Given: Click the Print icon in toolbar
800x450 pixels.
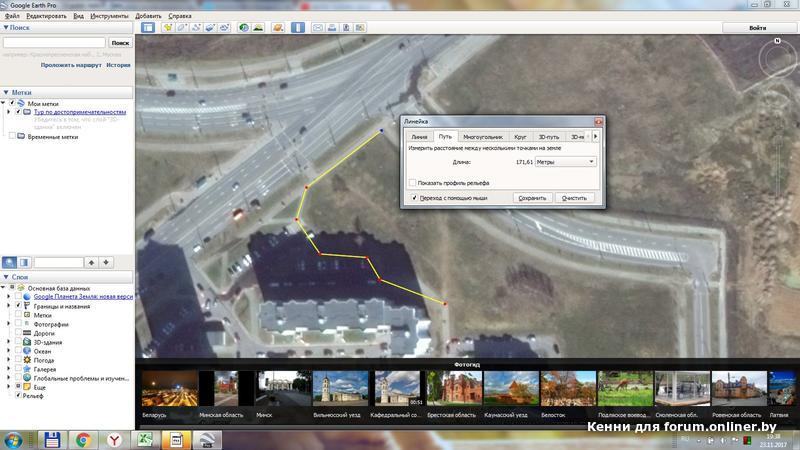Looking at the screenshot, I should (x=332, y=28).
